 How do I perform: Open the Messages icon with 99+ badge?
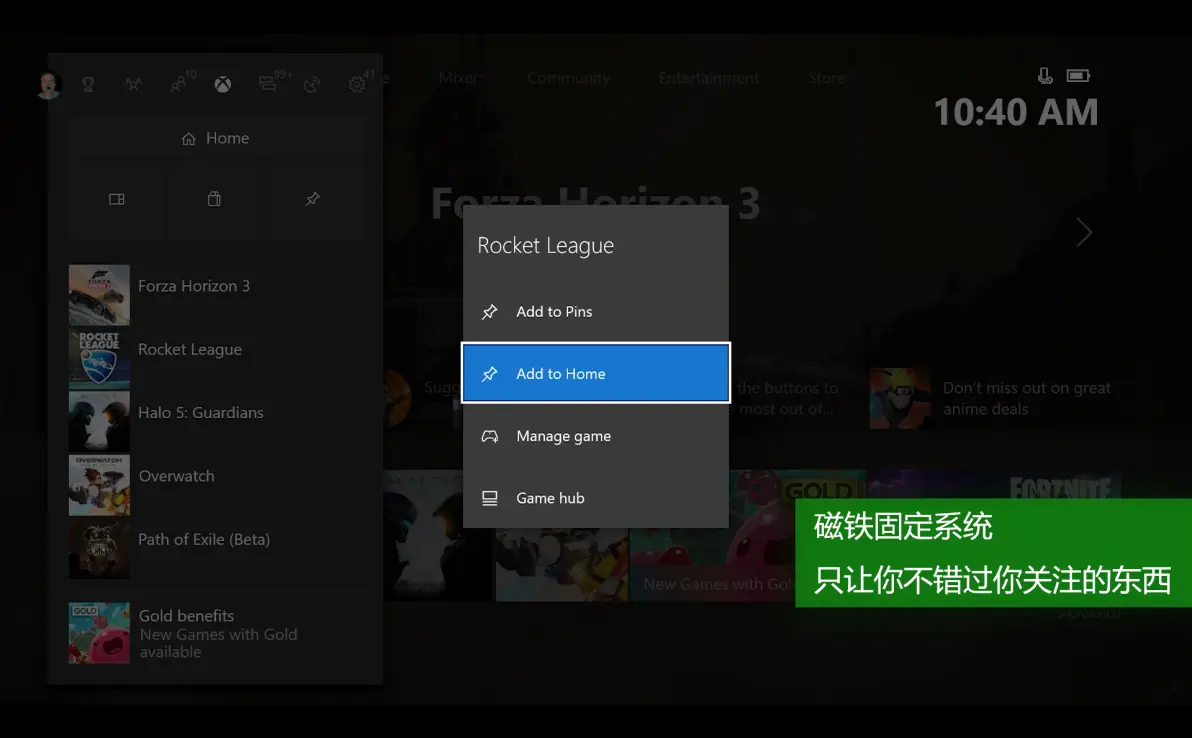click(x=271, y=82)
